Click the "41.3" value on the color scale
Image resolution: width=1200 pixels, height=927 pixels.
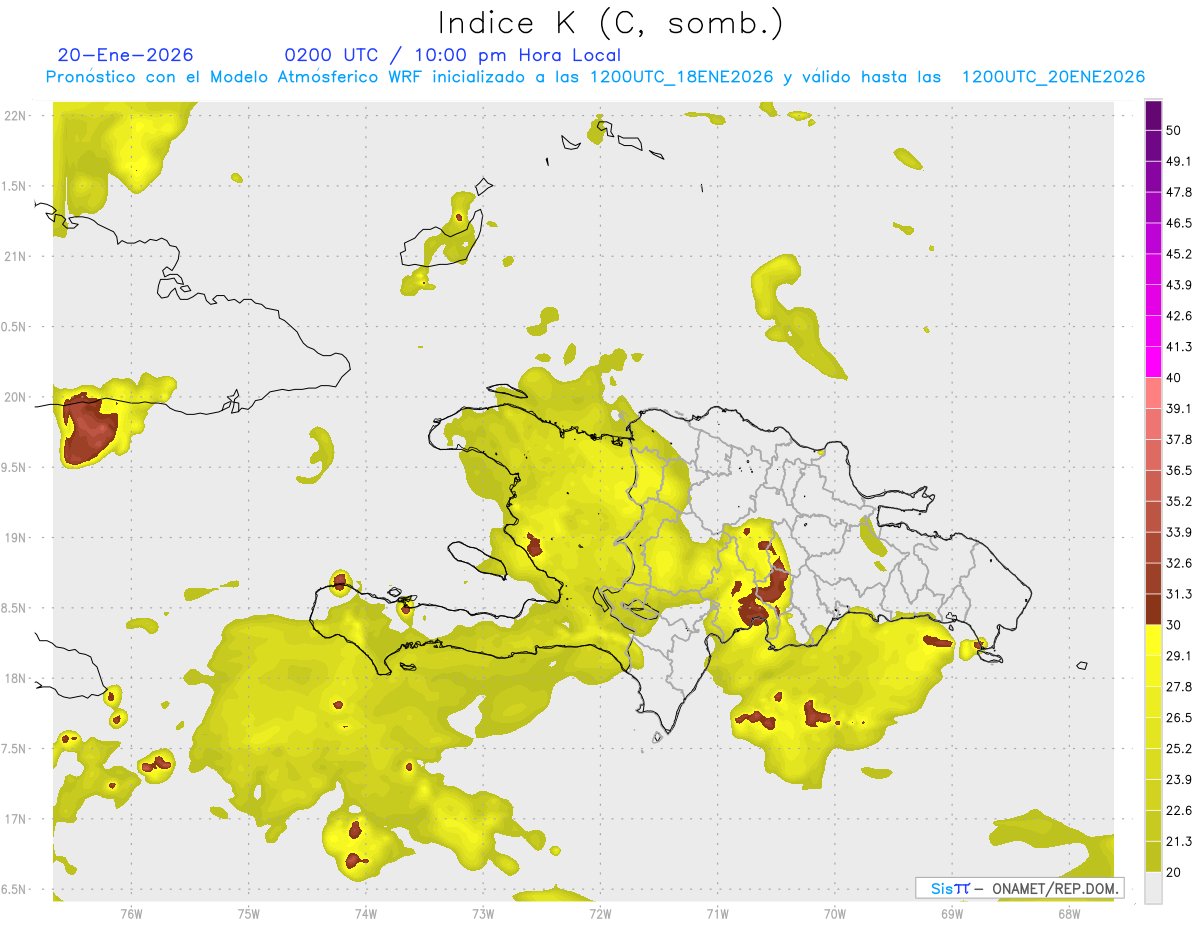click(1179, 347)
